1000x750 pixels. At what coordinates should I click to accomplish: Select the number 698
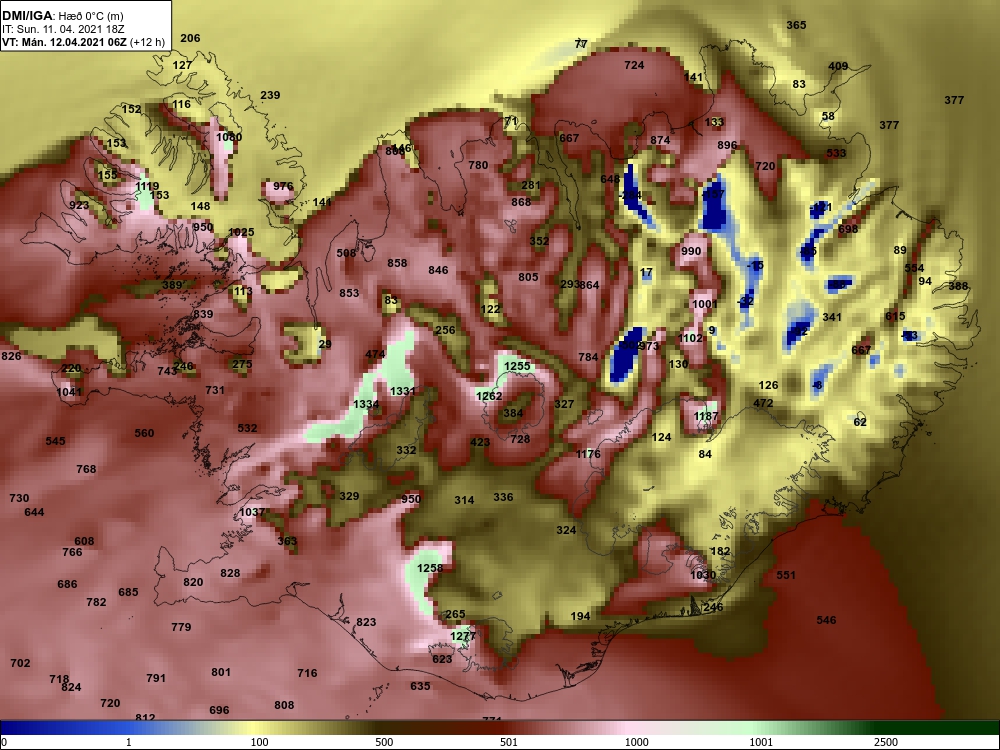coord(848,229)
